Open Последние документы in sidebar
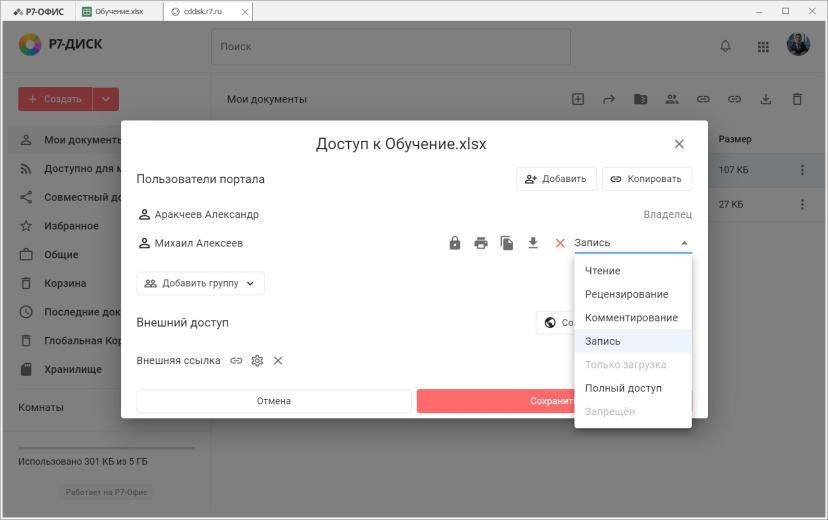The height and width of the screenshot is (520, 828). point(70,312)
